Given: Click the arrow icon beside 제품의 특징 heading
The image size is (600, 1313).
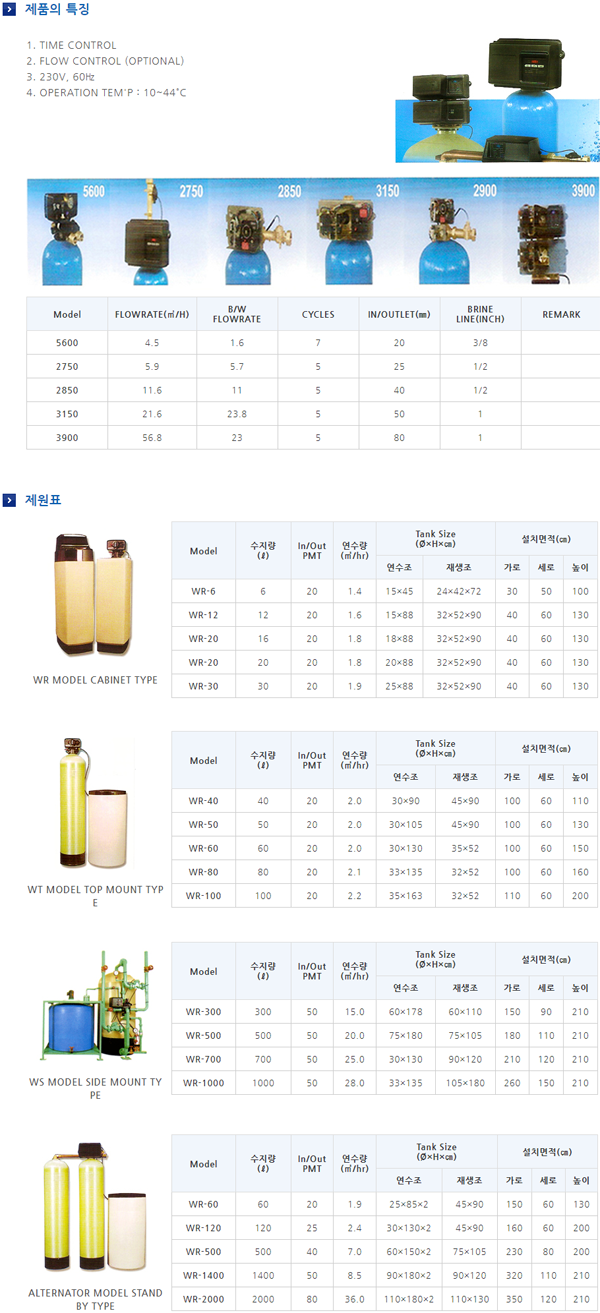Looking at the screenshot, I should tap(9, 10).
